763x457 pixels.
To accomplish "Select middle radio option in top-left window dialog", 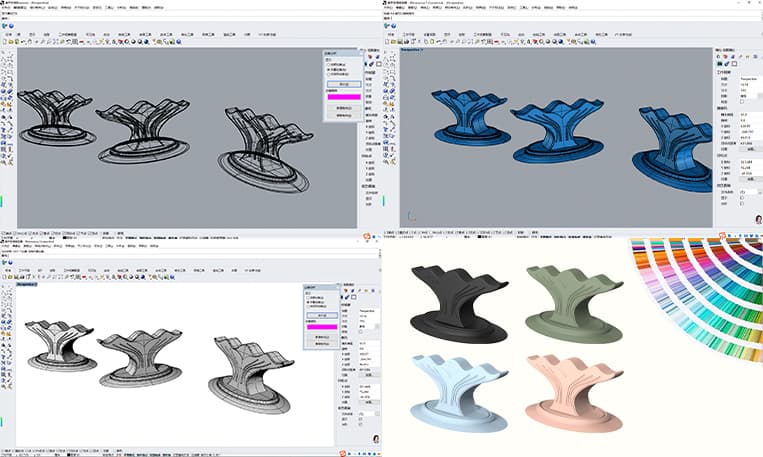I will click(x=328, y=70).
